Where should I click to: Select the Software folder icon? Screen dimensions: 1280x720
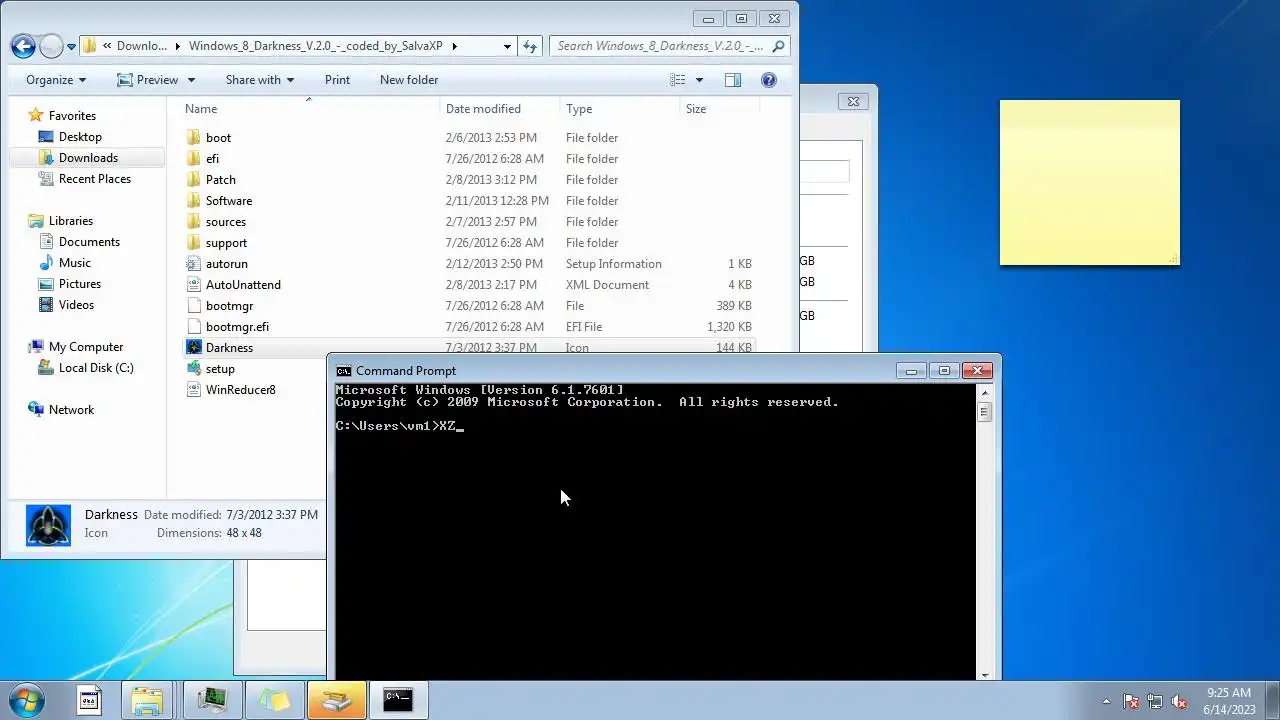point(194,201)
